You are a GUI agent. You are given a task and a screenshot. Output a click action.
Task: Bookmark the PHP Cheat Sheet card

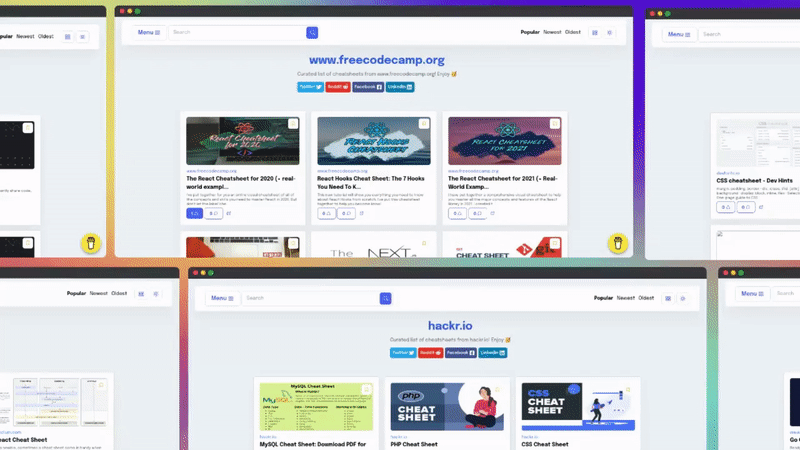coord(497,389)
